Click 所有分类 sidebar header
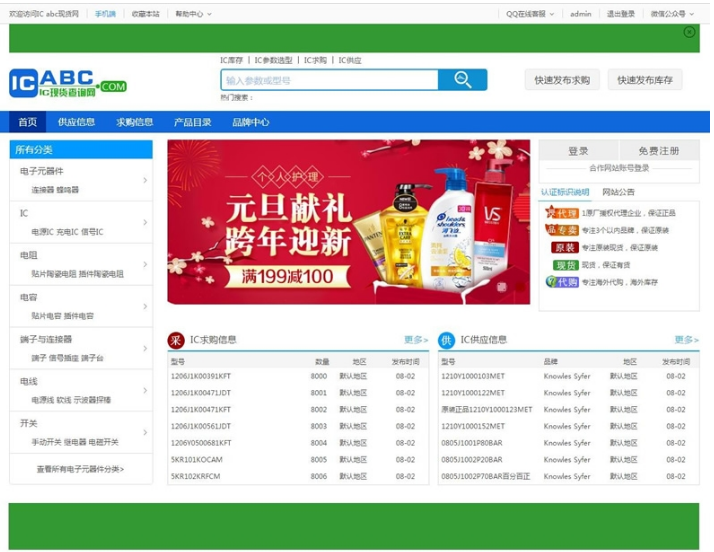714x552 pixels. [x=81, y=150]
